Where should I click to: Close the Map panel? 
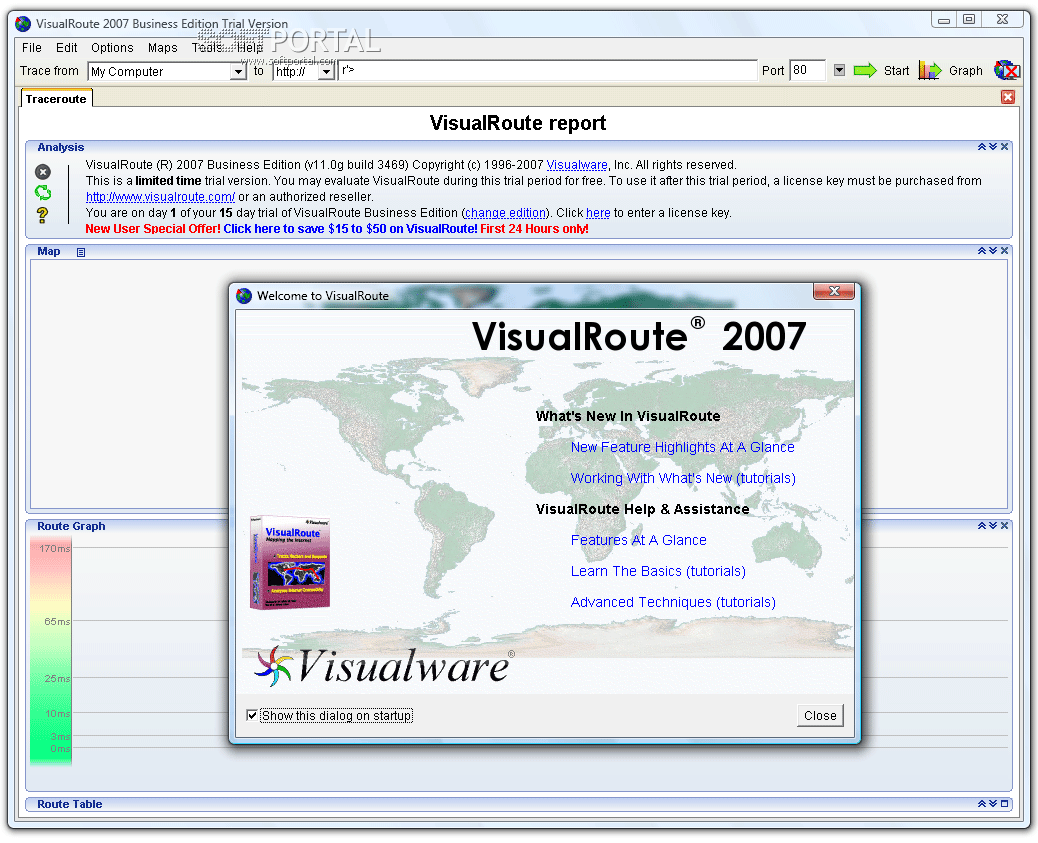(x=1004, y=250)
